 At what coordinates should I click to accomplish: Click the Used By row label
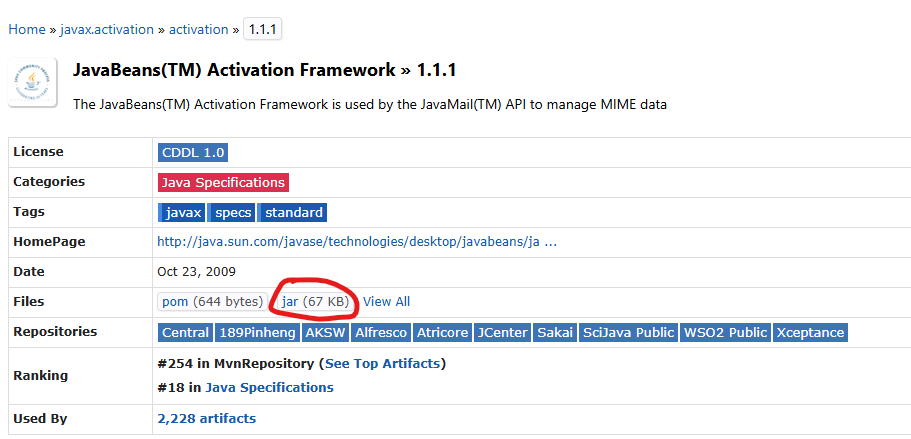40,418
